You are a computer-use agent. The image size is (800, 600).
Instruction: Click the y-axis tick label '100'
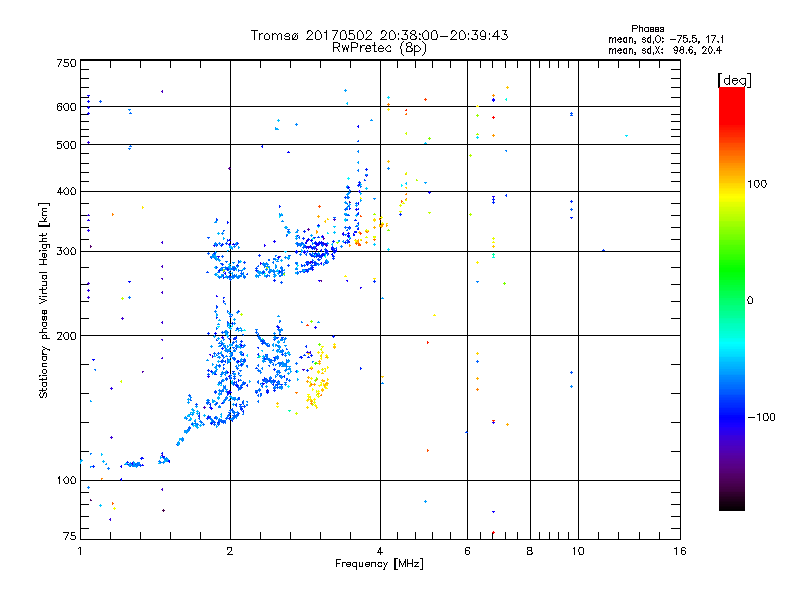pos(66,480)
